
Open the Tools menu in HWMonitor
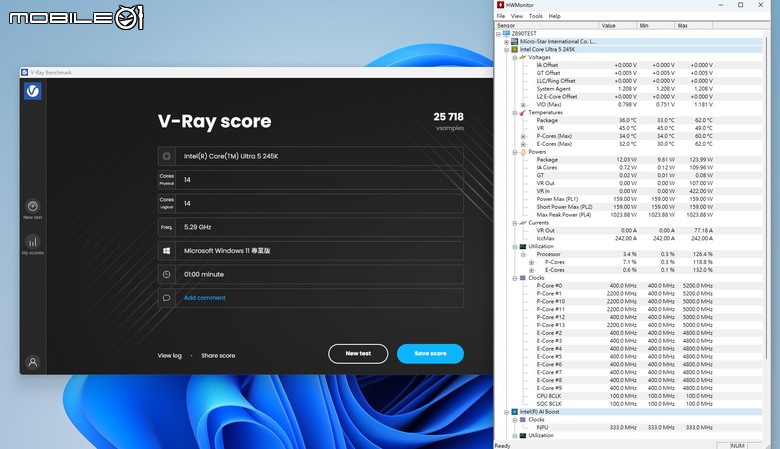point(536,16)
